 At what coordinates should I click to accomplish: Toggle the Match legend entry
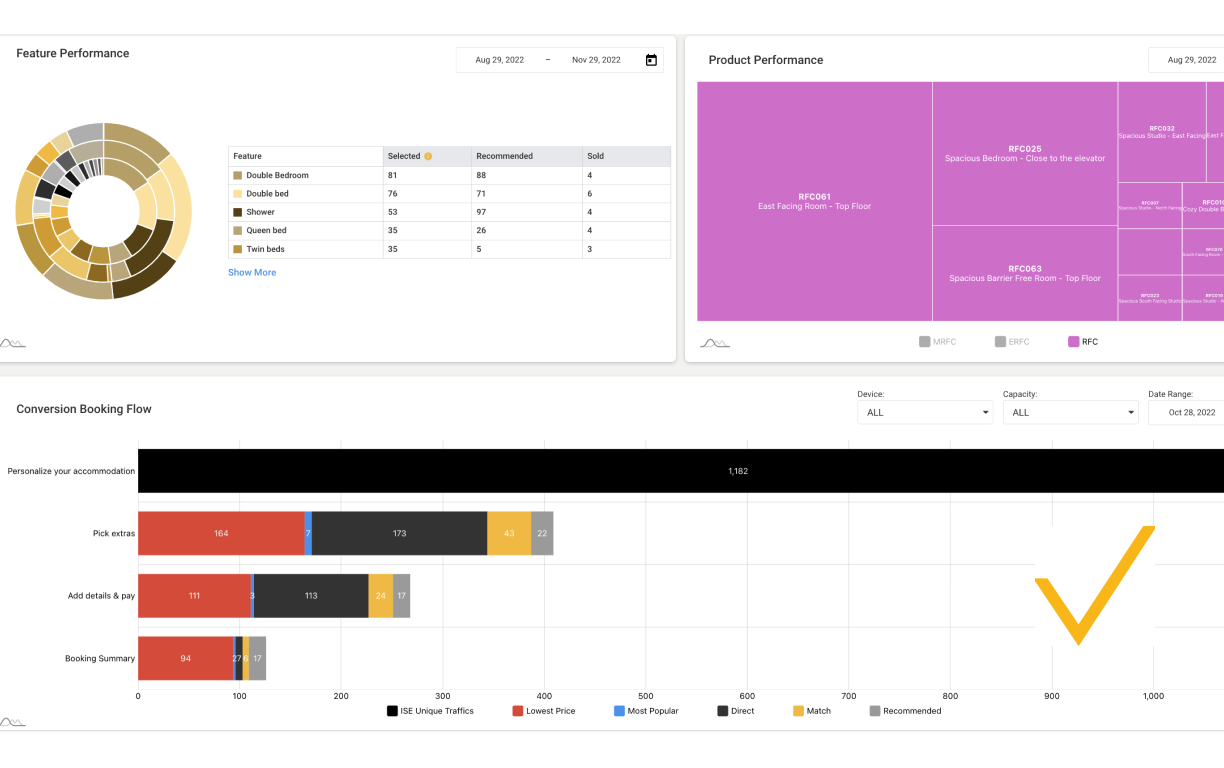click(x=812, y=711)
